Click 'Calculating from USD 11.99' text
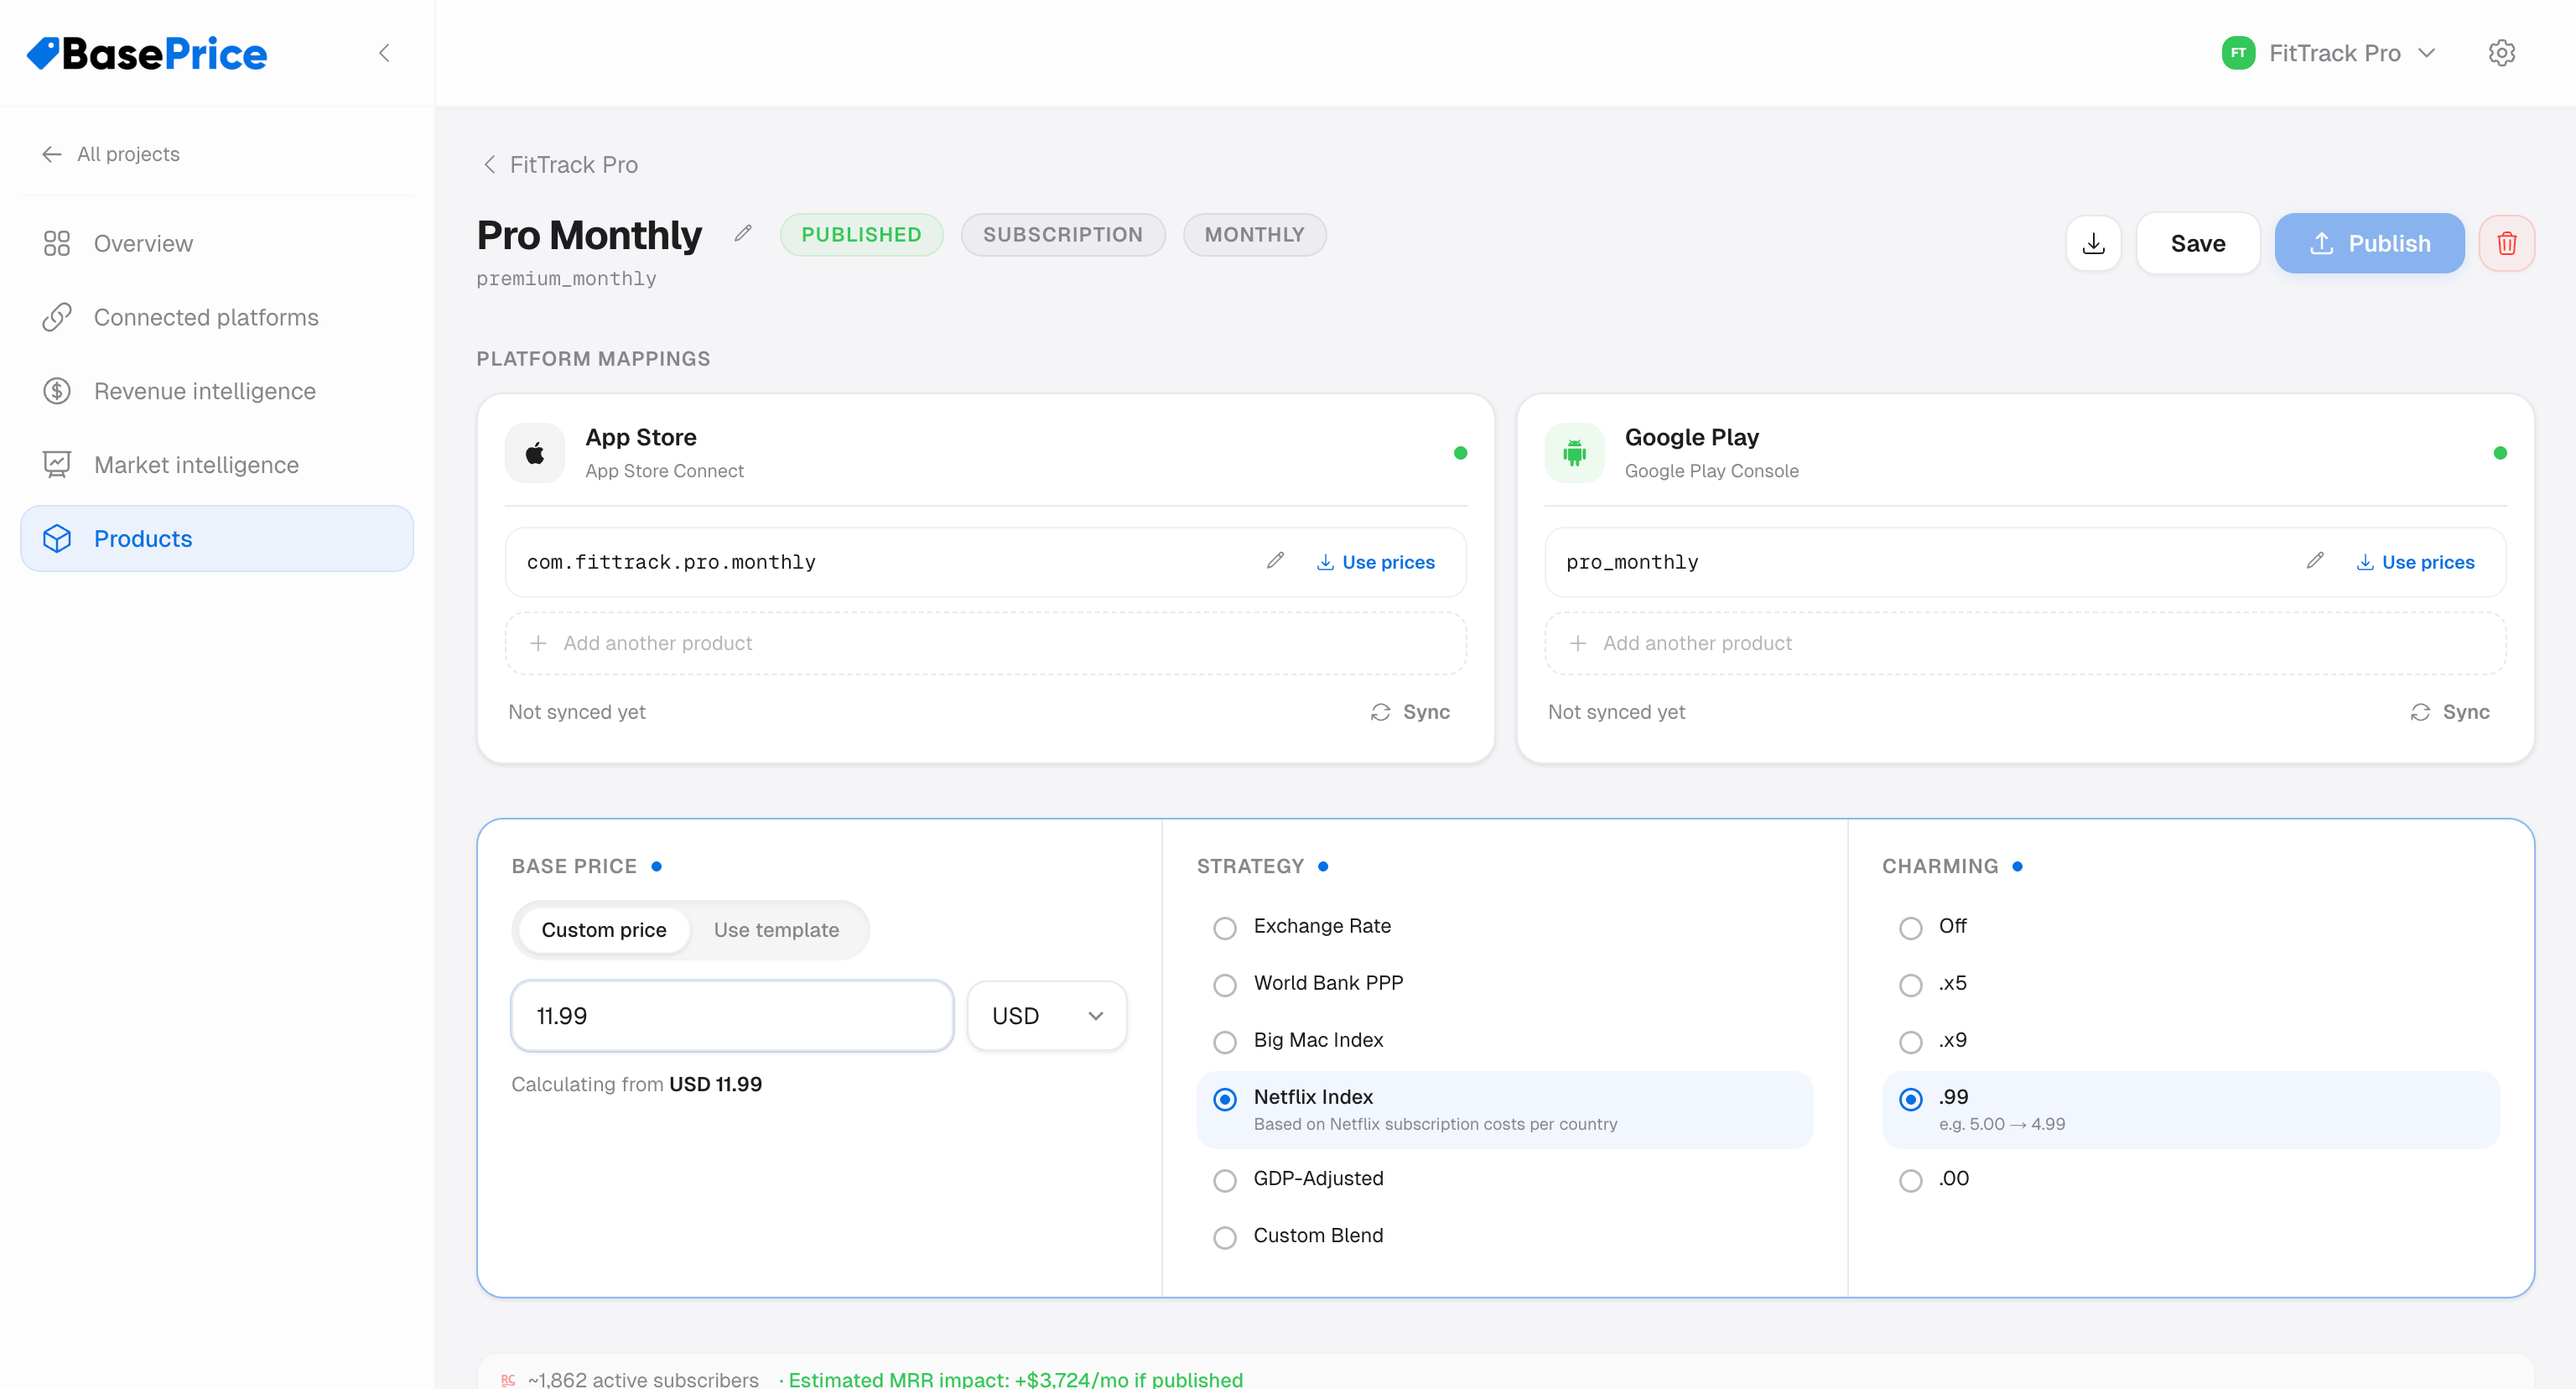 coord(636,1084)
